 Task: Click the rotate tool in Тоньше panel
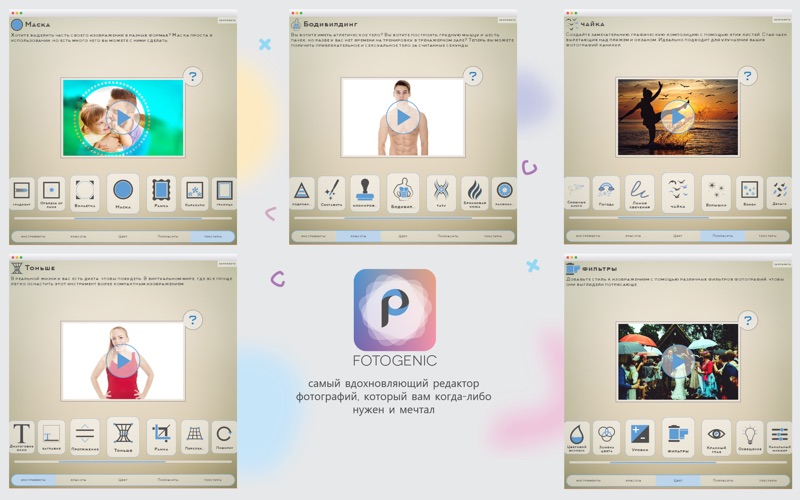tap(224, 437)
